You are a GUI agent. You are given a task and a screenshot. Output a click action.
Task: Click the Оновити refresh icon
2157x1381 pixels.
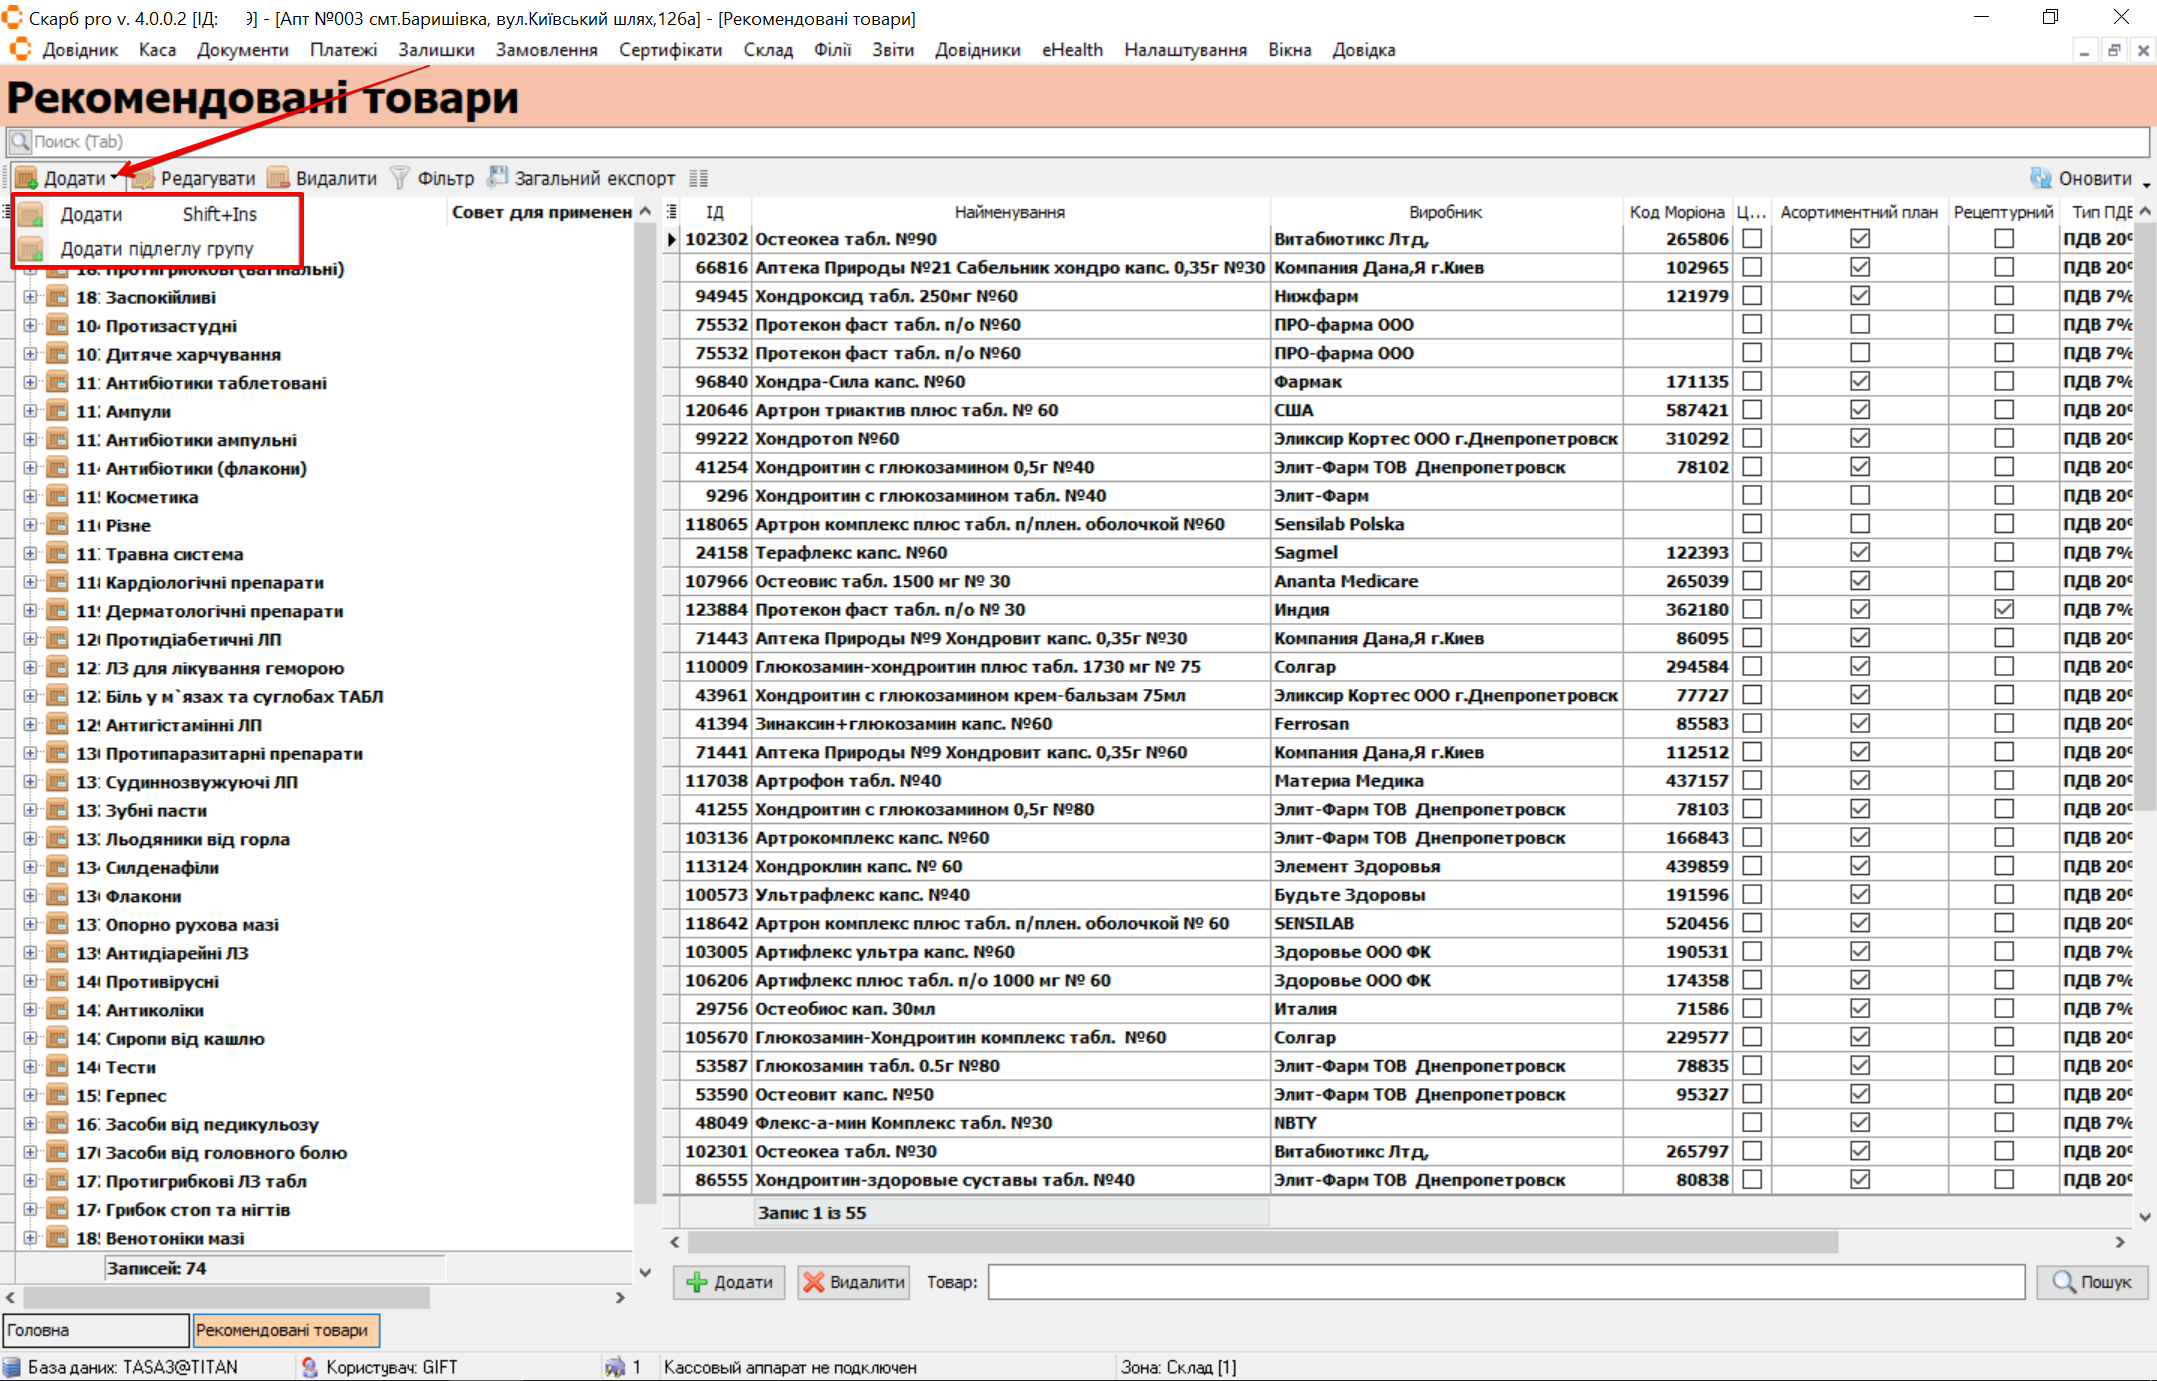(2040, 178)
